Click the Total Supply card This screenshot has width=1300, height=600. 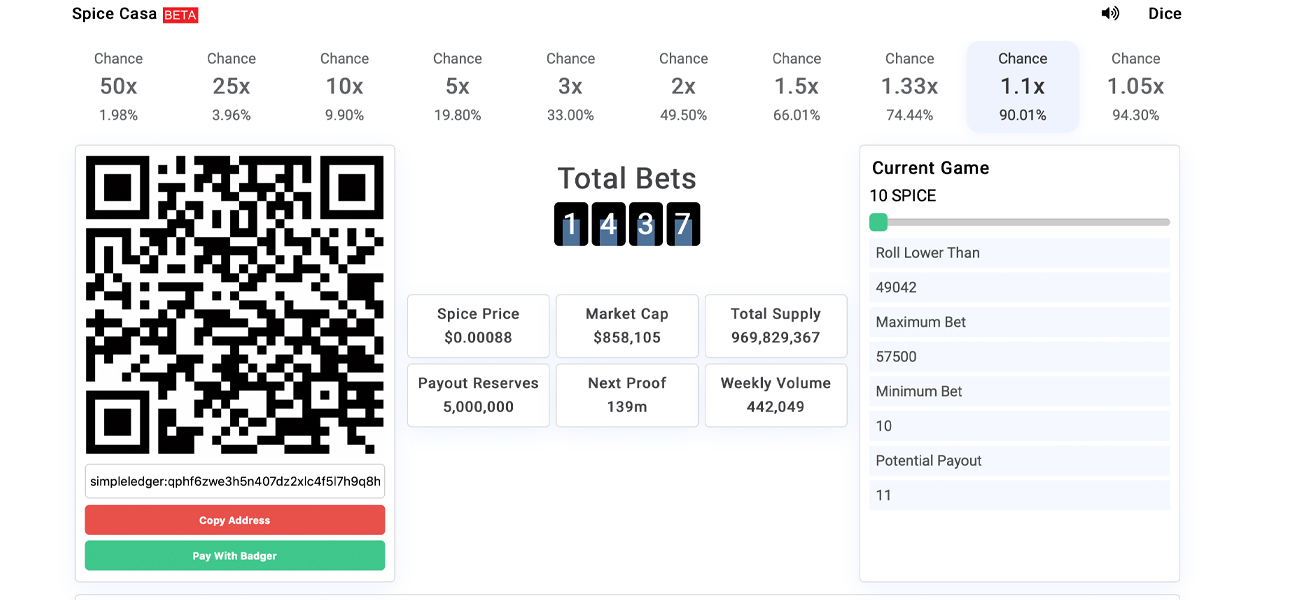click(776, 326)
